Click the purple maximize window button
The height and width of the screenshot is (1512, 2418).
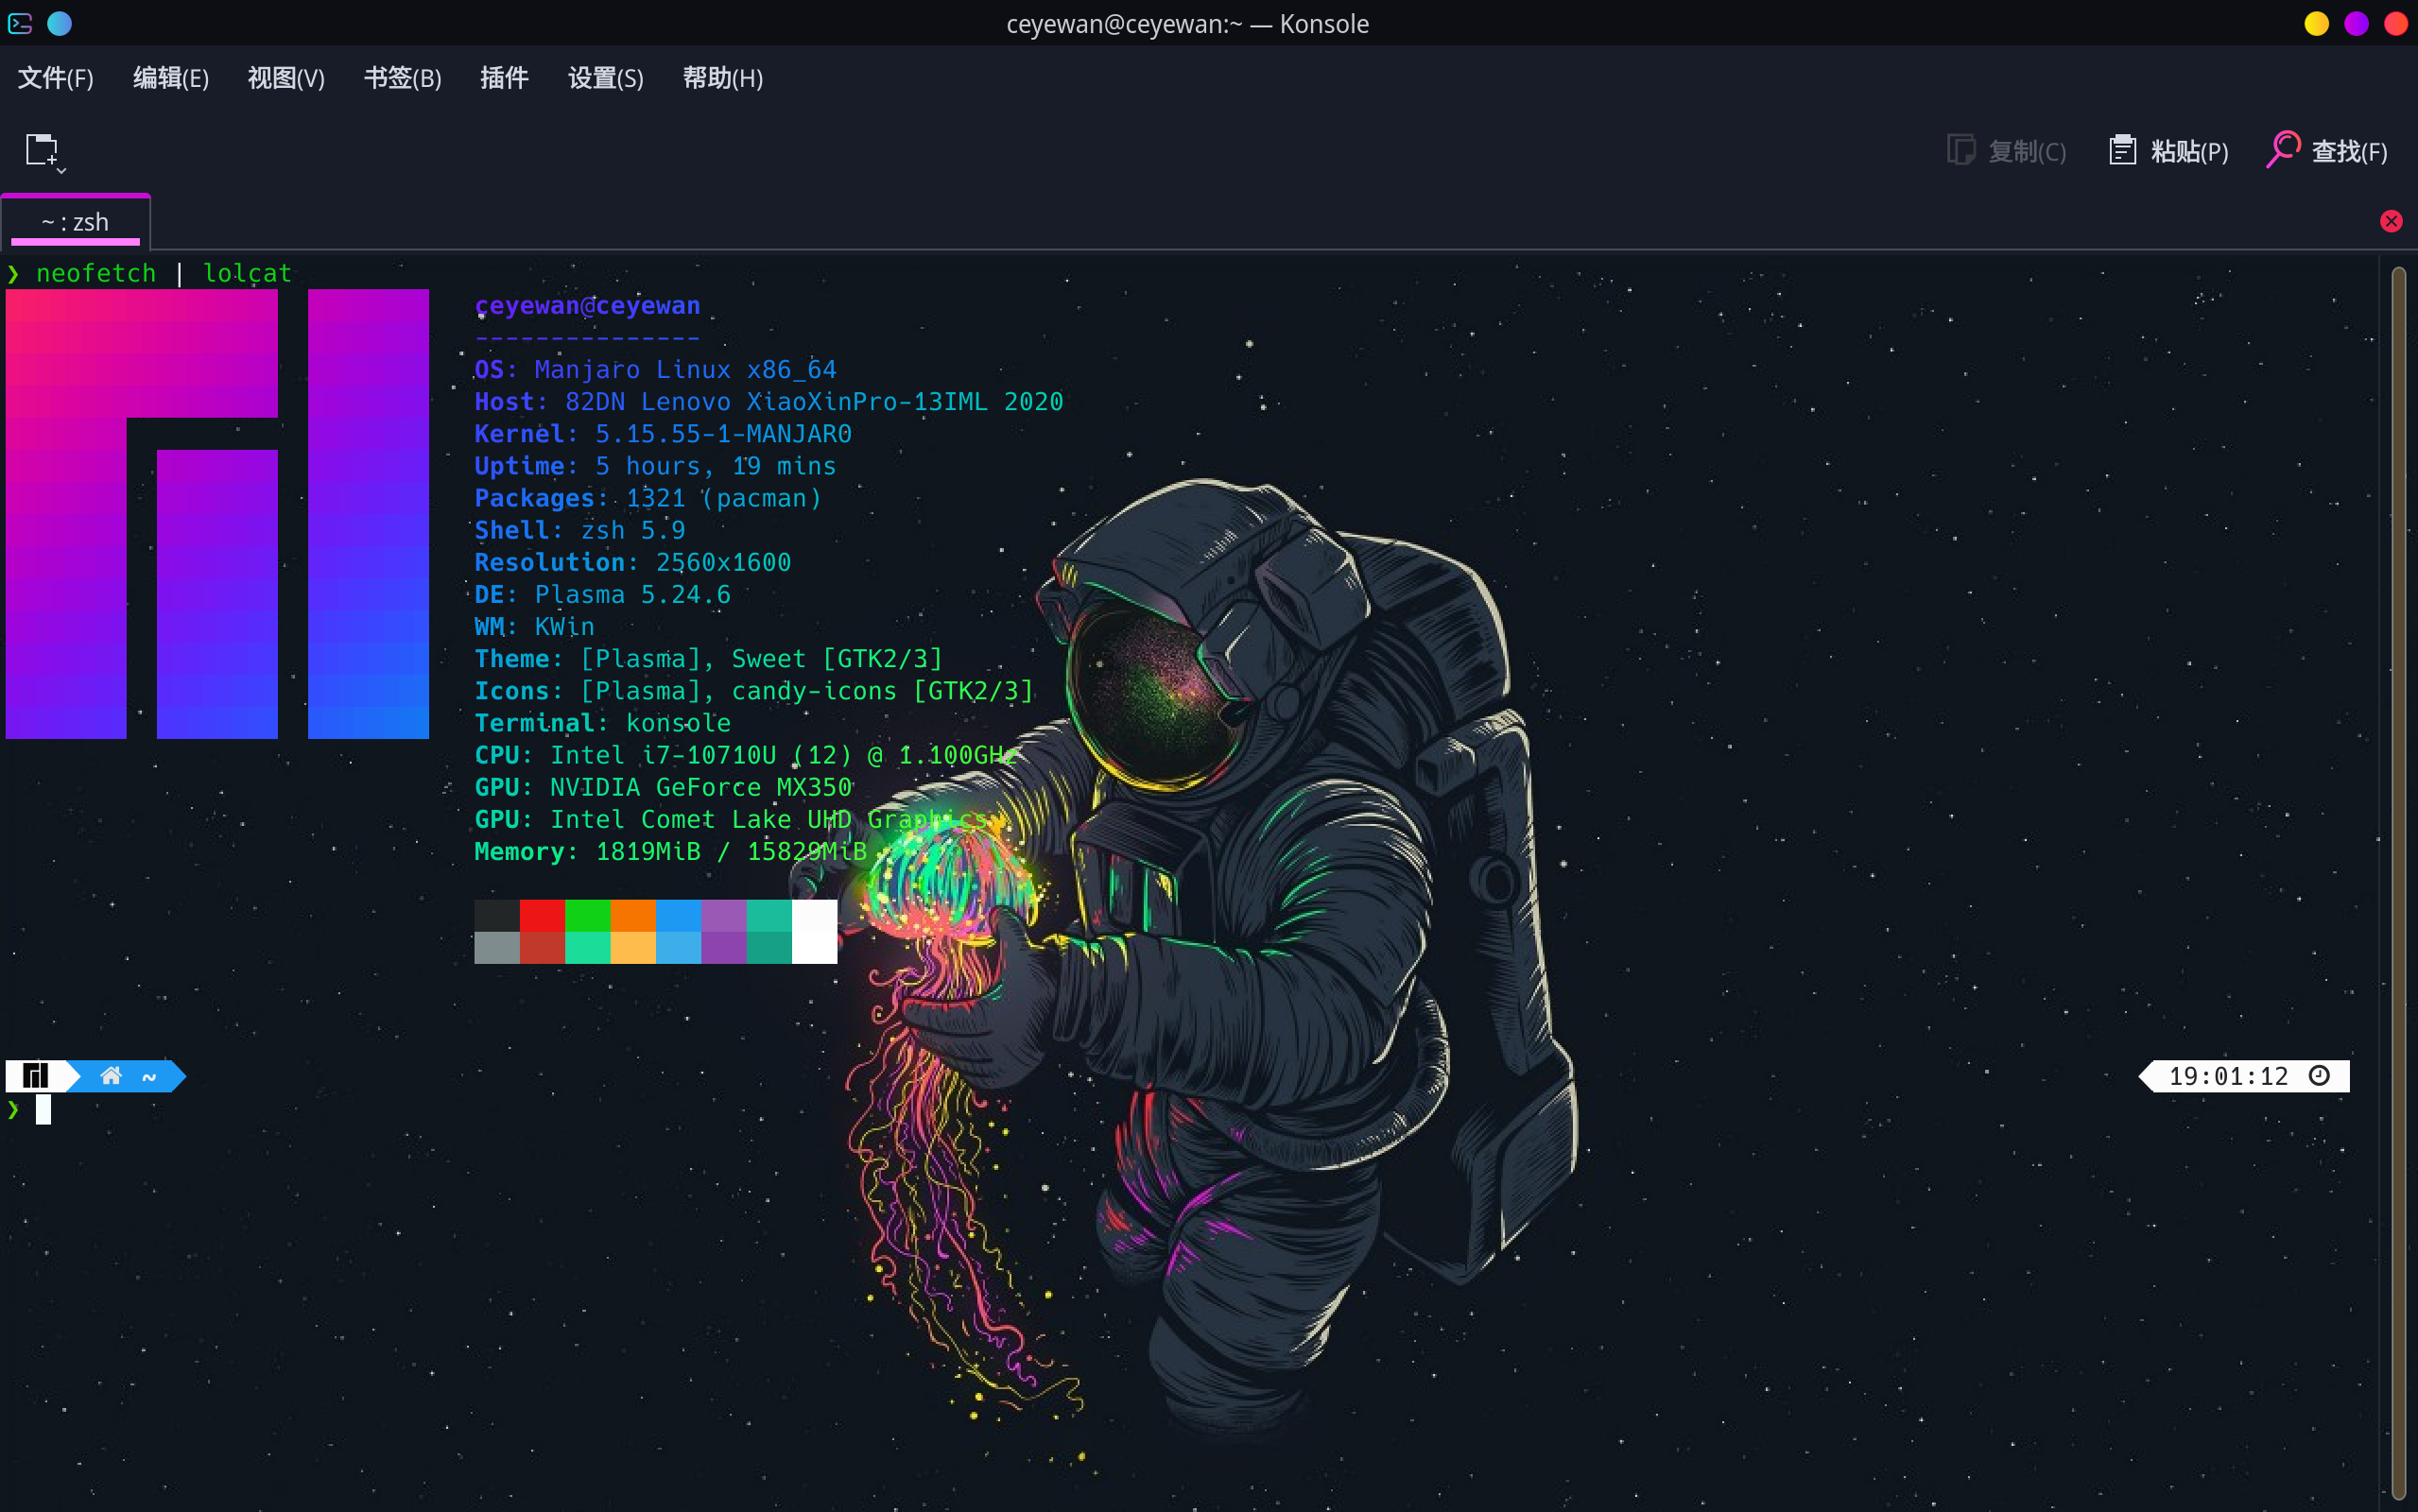click(x=2356, y=24)
